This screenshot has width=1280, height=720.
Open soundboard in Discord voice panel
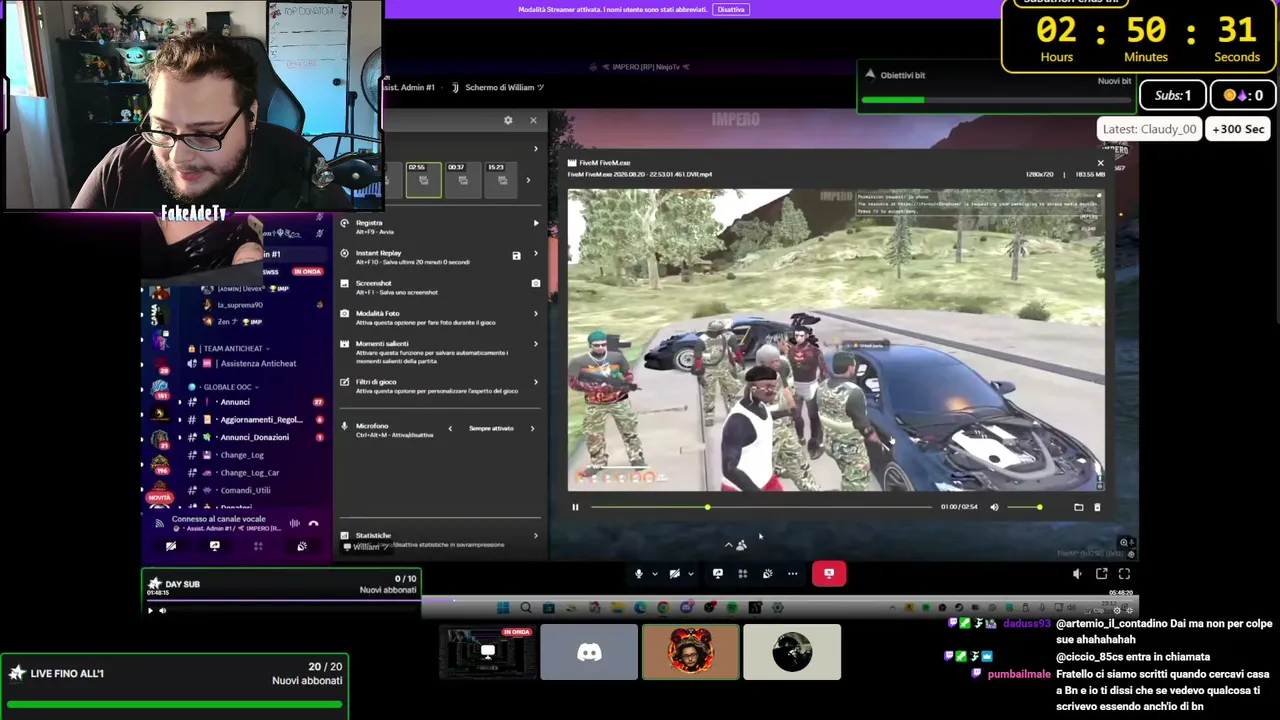coord(302,546)
